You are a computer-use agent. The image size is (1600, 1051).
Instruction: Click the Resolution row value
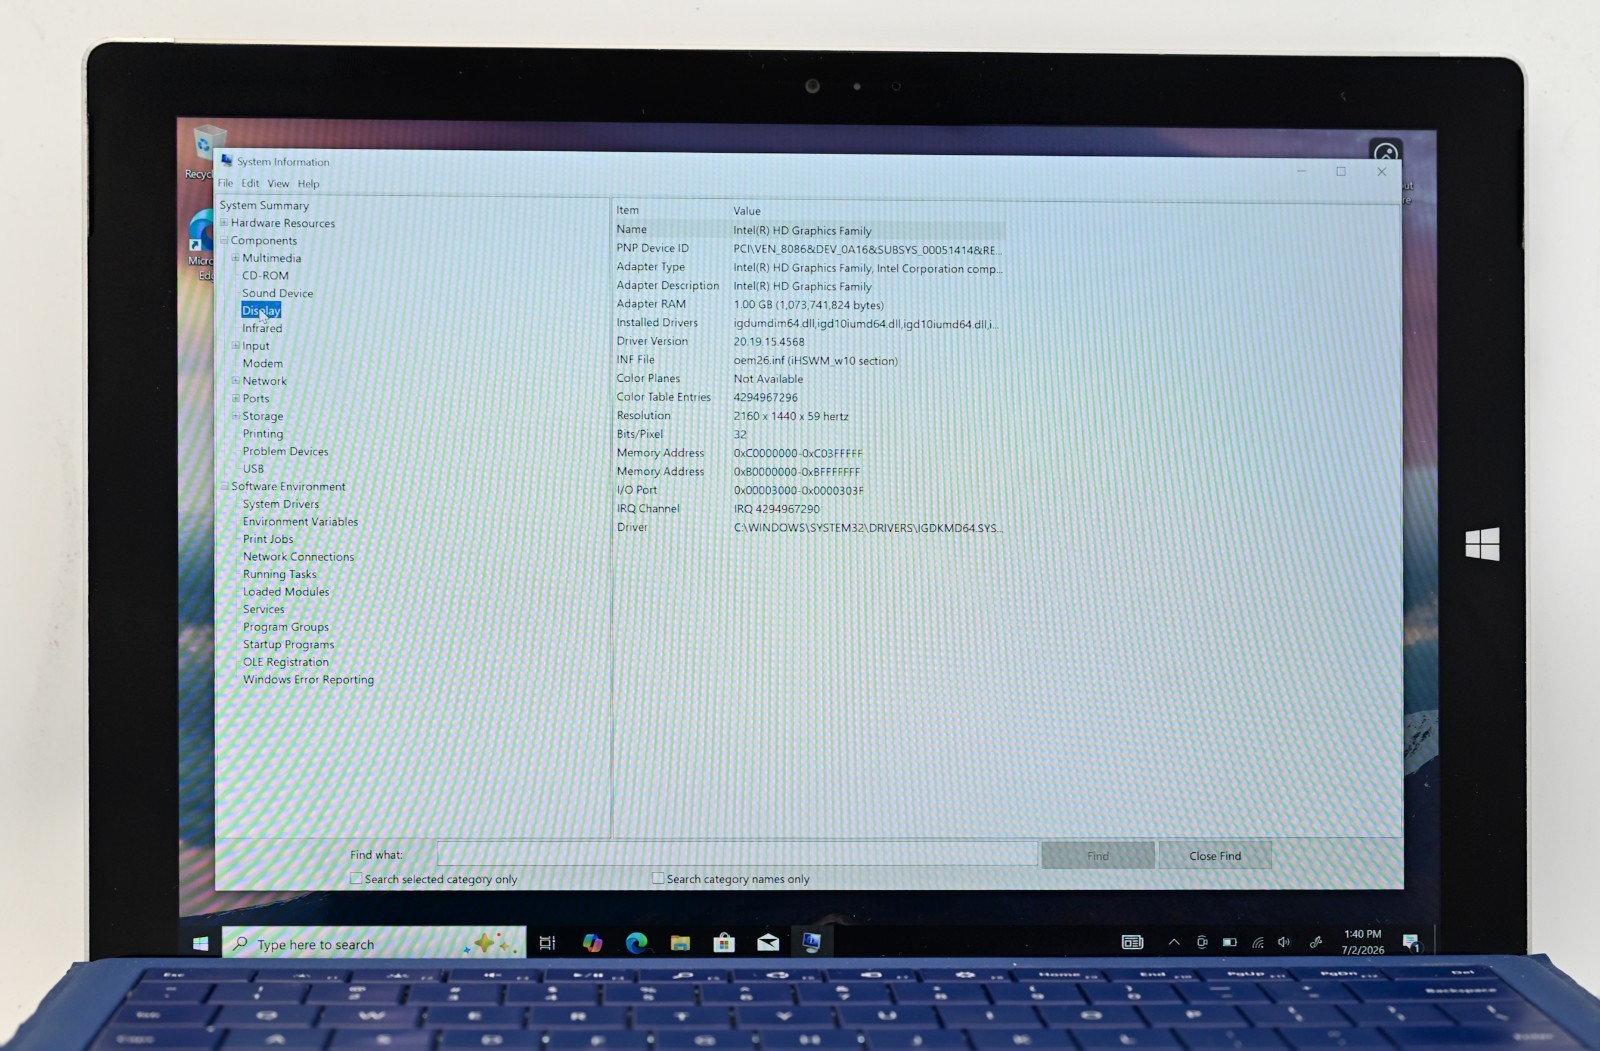click(791, 416)
